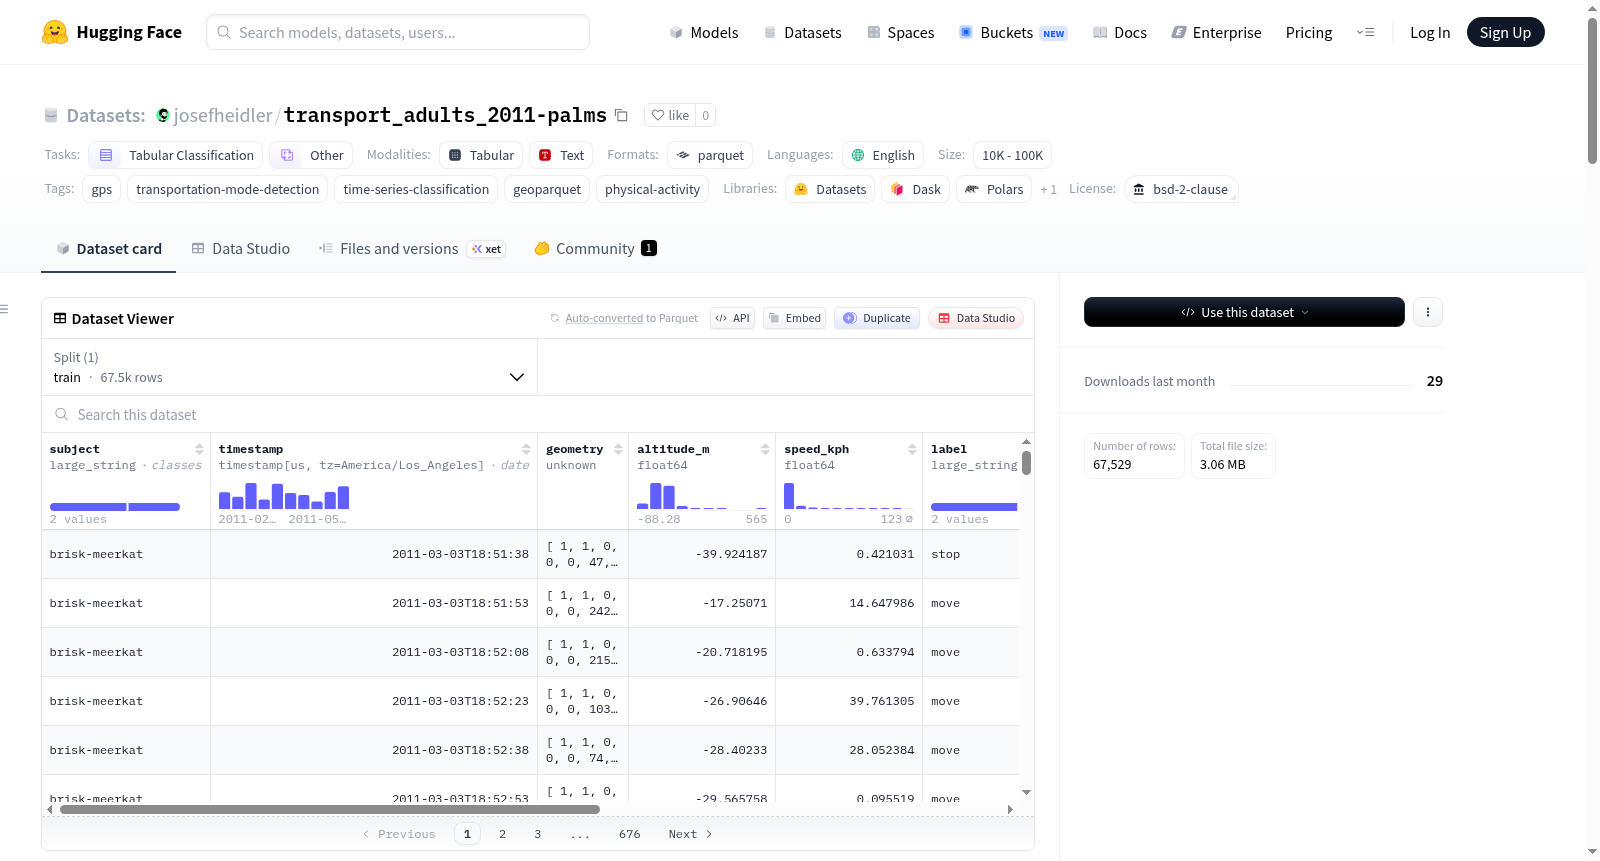Select the English language tag

883,155
